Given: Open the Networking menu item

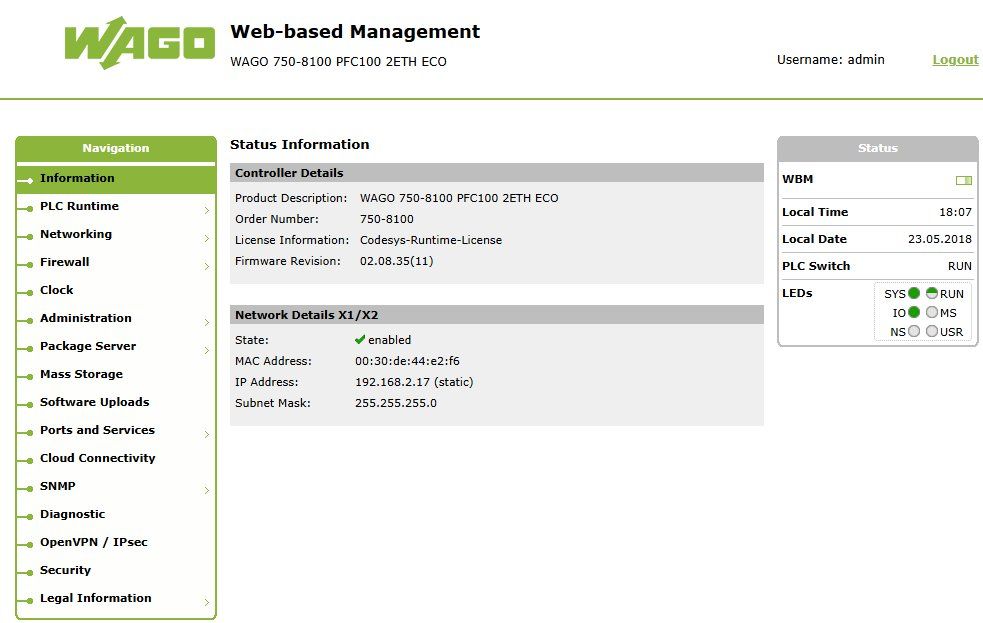Looking at the screenshot, I should pos(116,234).
